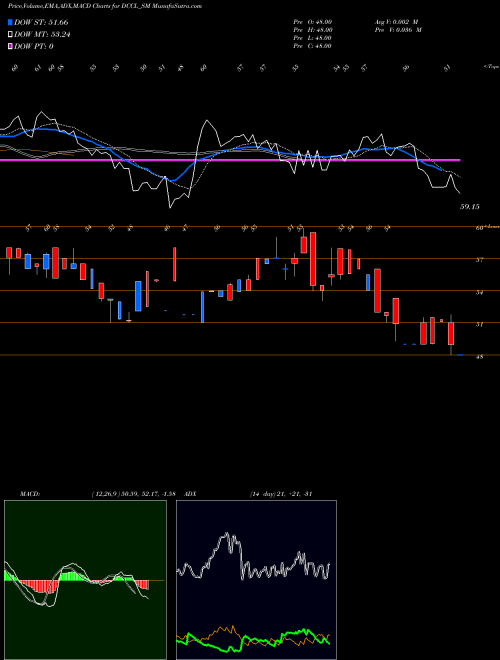Click the 59.15 value under the EMA chart
Viewport: 500px width, 660px height.
469,207
